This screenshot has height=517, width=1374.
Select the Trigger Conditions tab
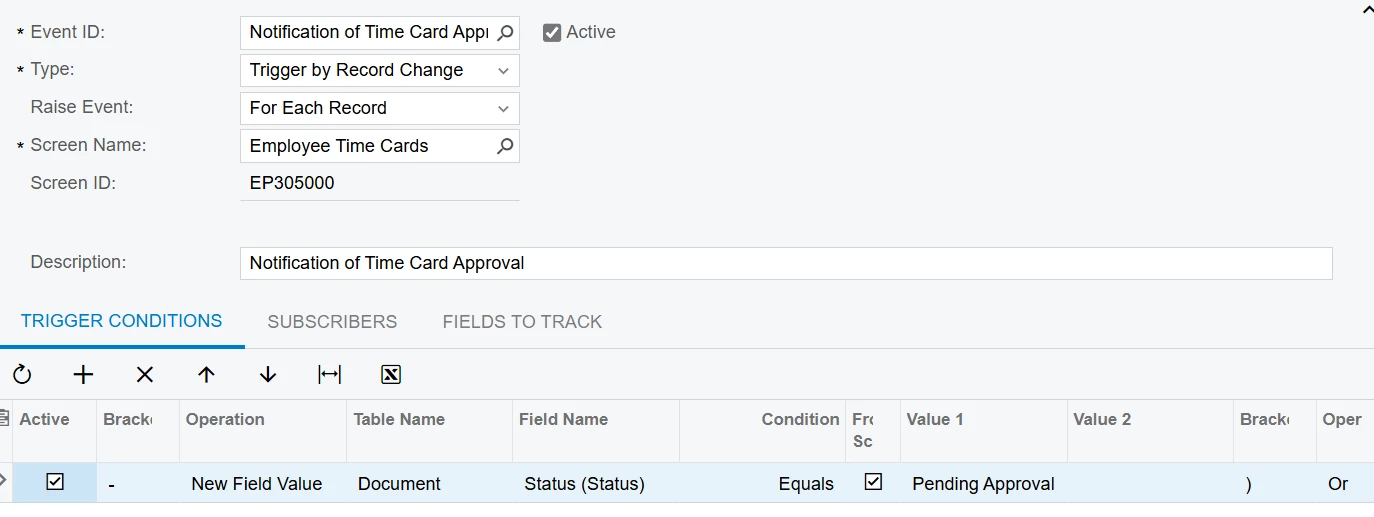coord(121,321)
